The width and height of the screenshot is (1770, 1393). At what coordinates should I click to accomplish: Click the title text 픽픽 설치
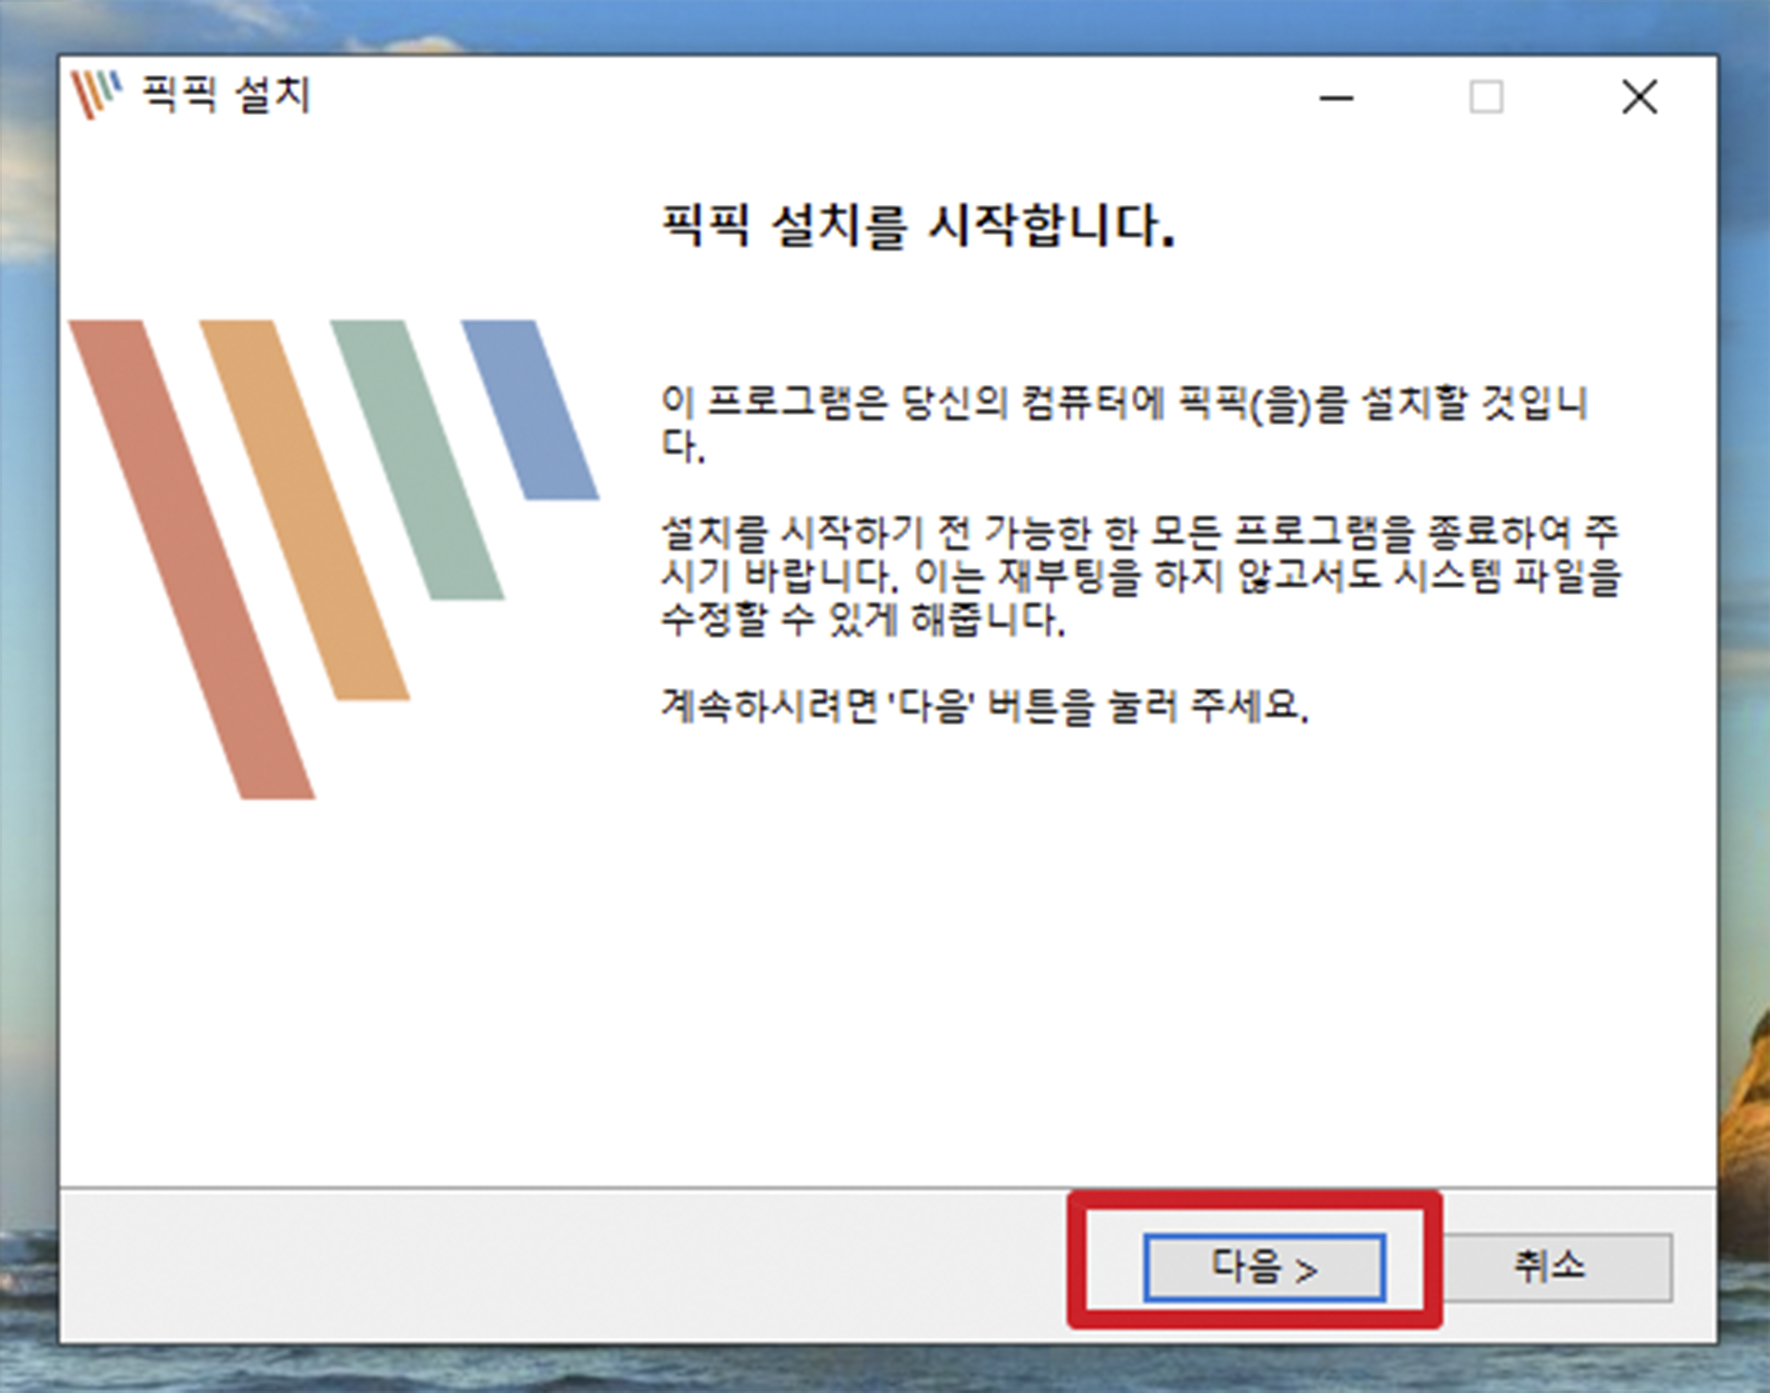[226, 95]
